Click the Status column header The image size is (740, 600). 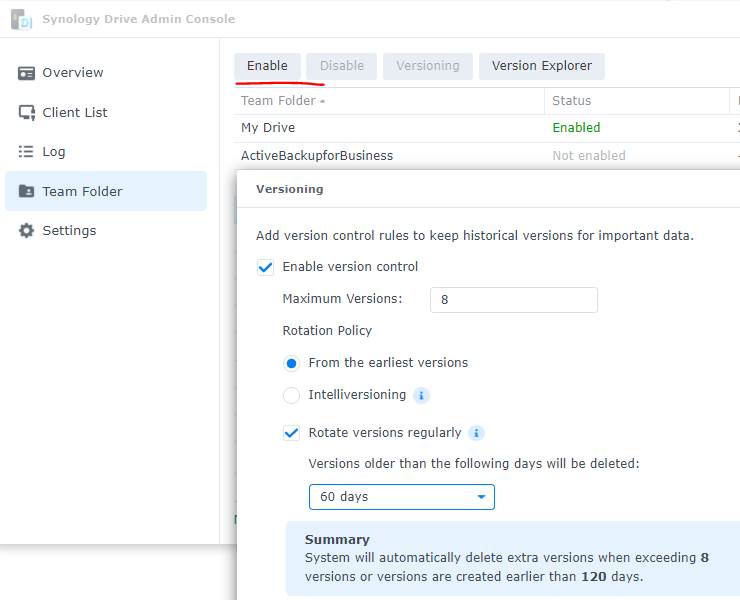tap(637, 101)
